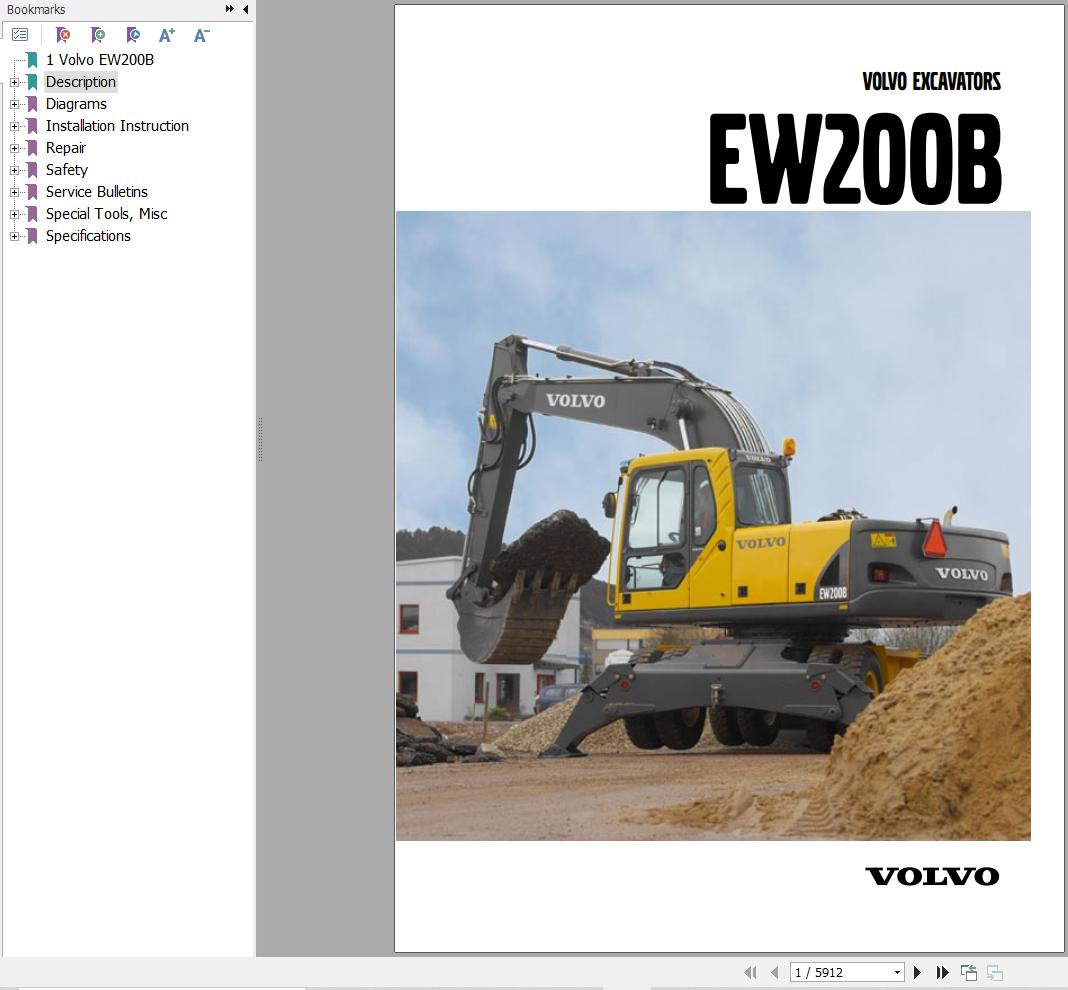Open the Installation Instruction bookmark
The width and height of the screenshot is (1068, 990).
(117, 126)
